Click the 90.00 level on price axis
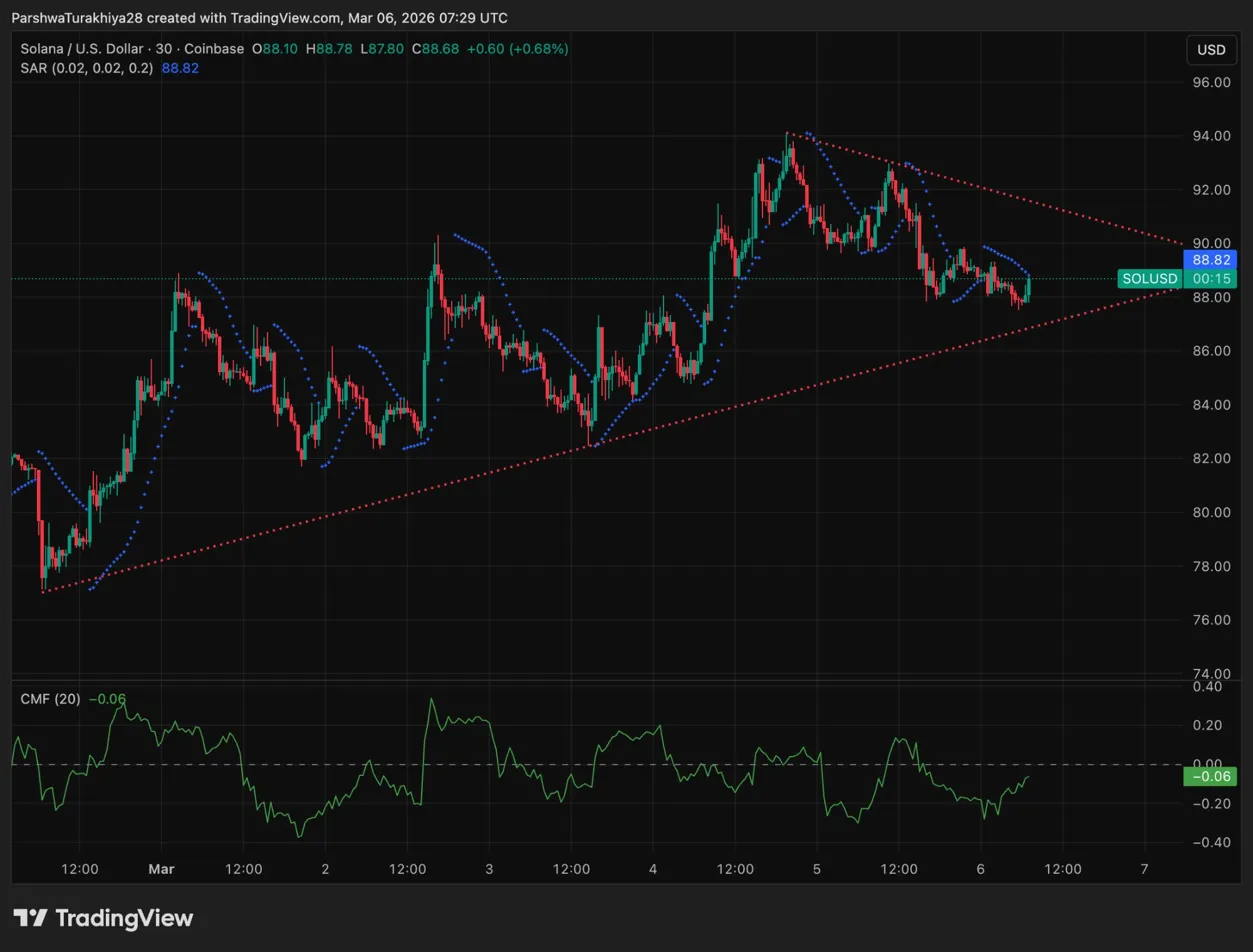Screen dimensions: 1253x952 click(1210, 243)
